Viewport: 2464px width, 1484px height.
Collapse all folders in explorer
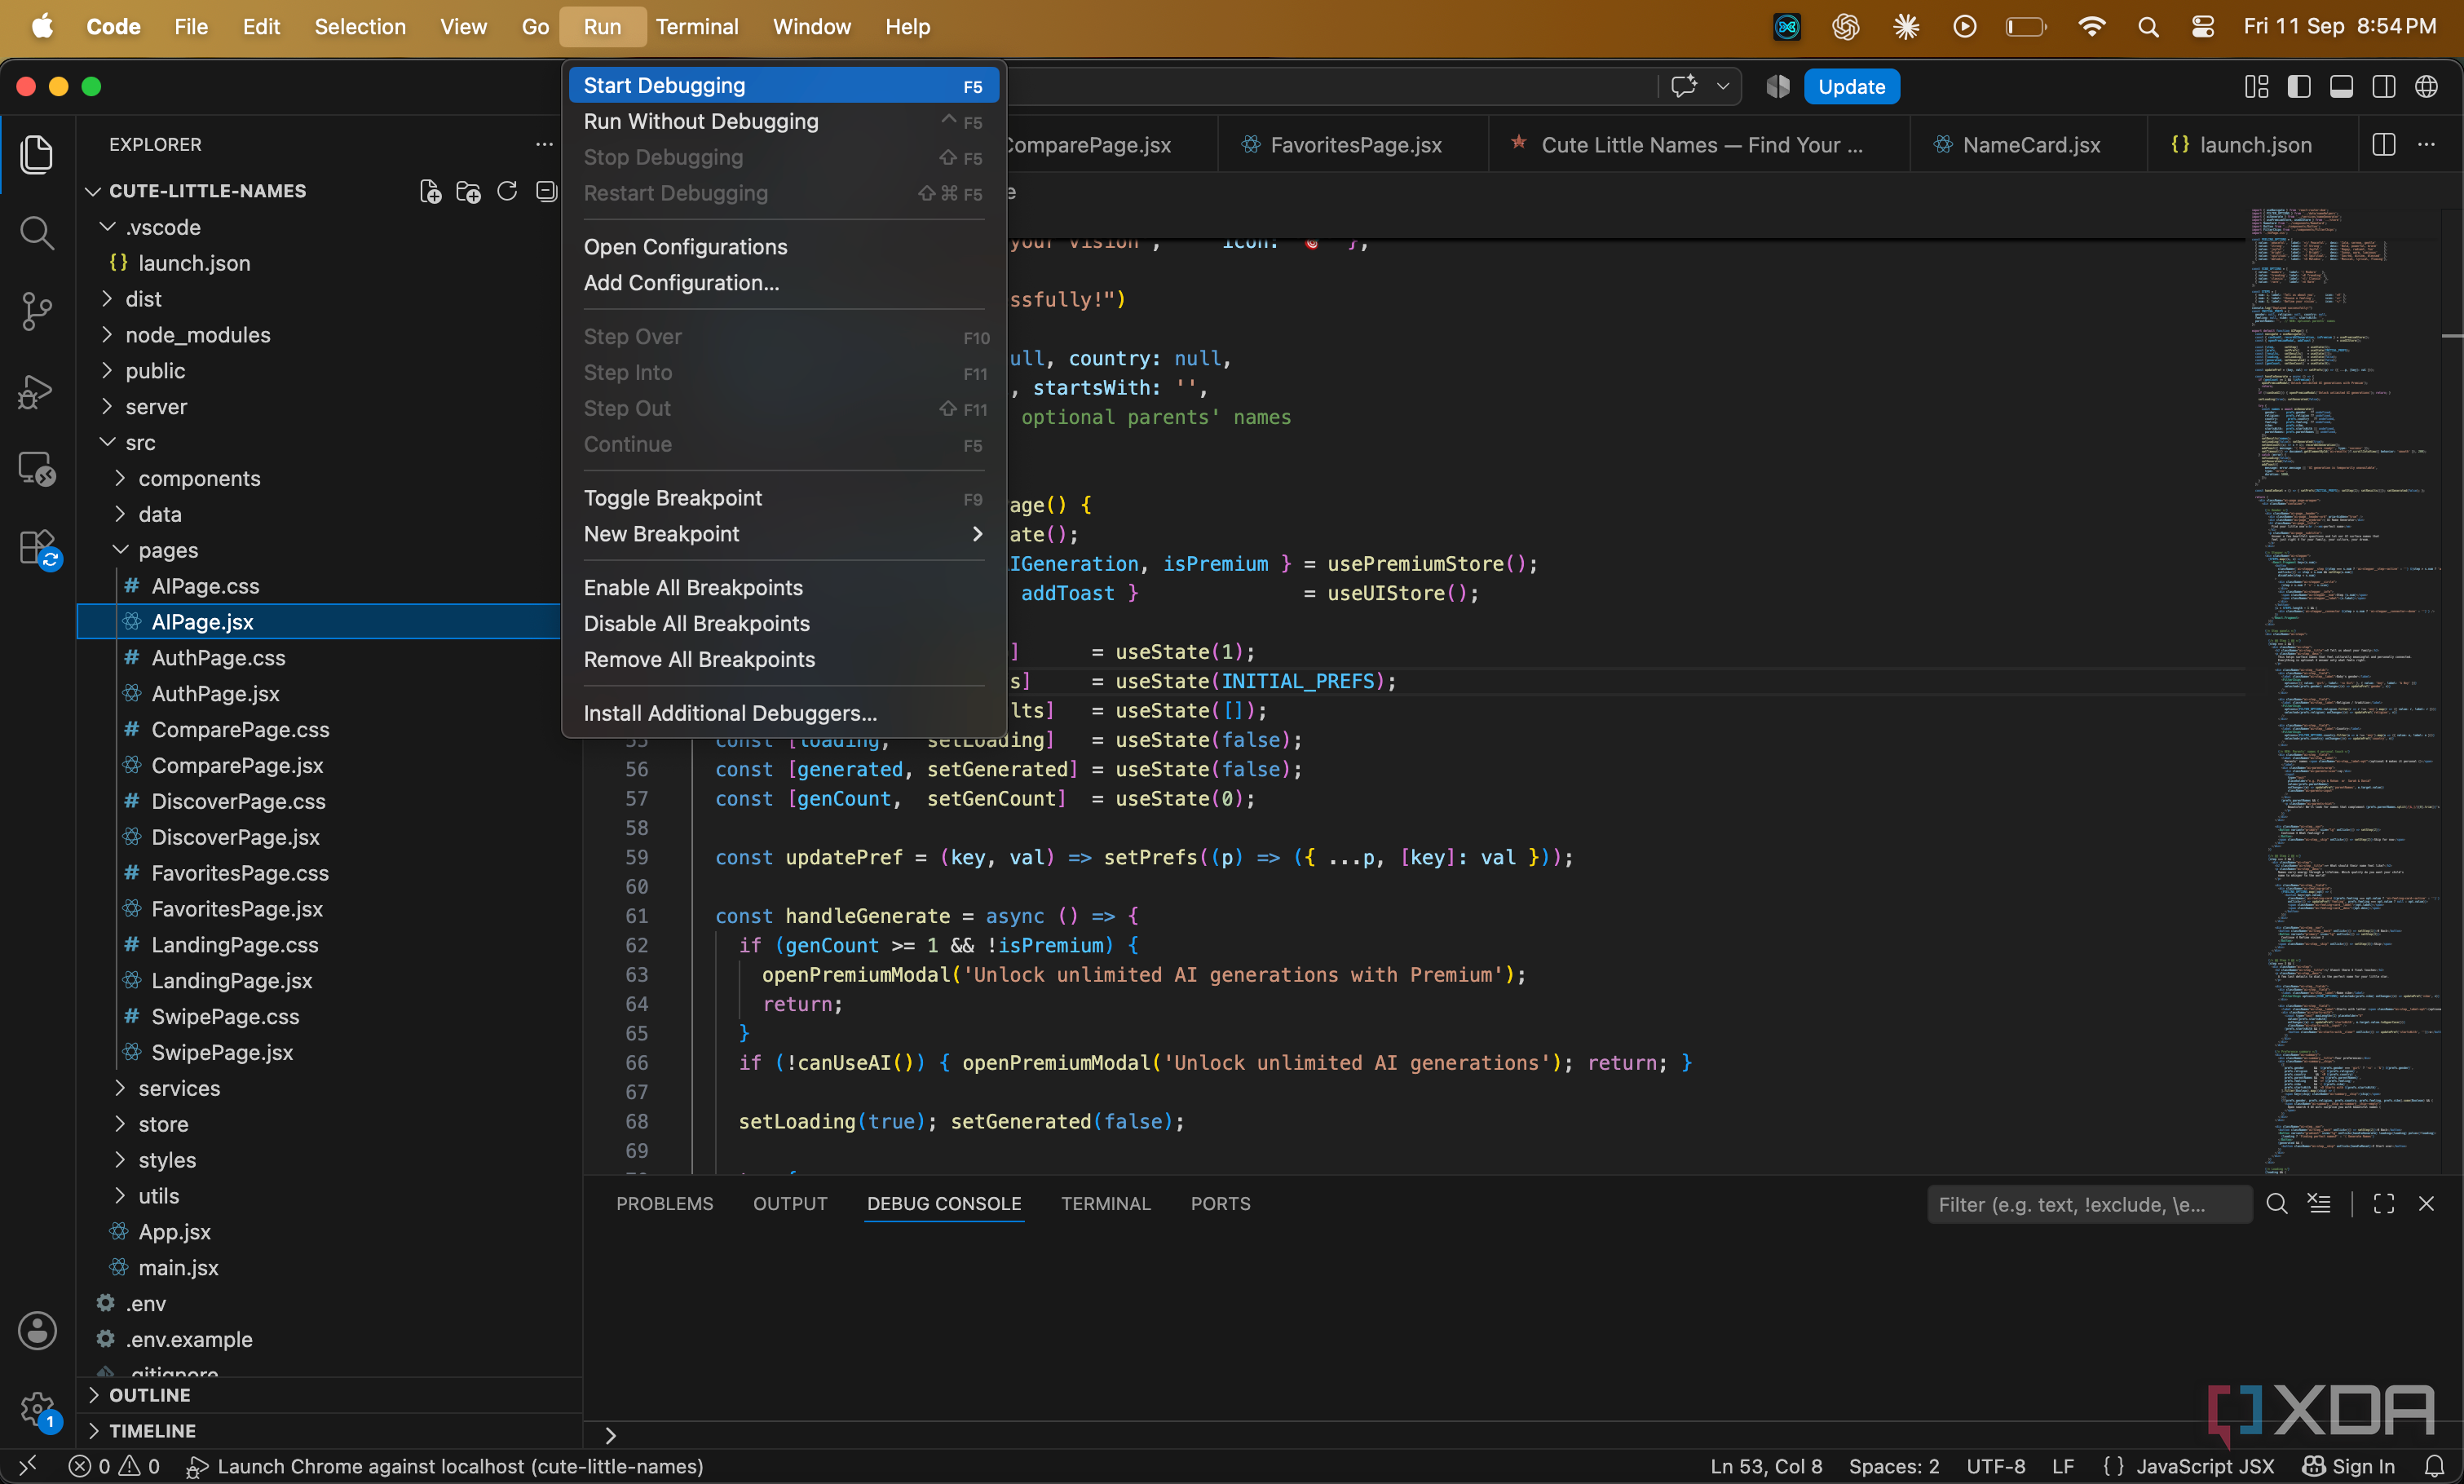pyautogui.click(x=546, y=191)
